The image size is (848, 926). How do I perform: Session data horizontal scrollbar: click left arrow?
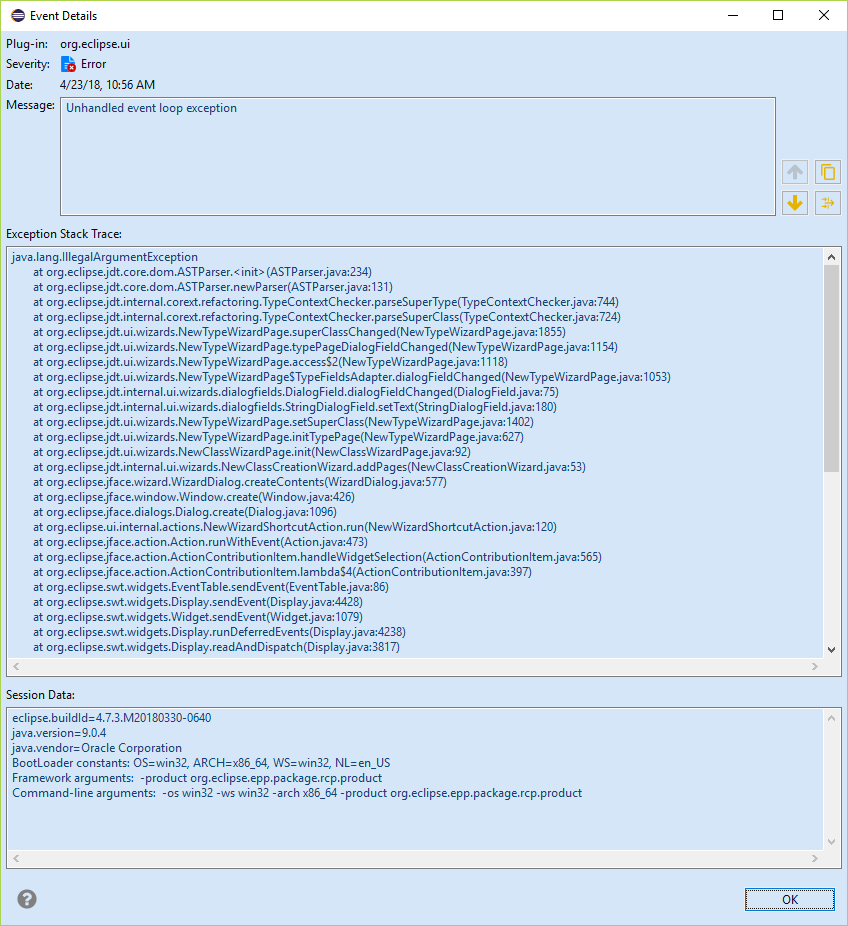pyautogui.click(x=16, y=858)
